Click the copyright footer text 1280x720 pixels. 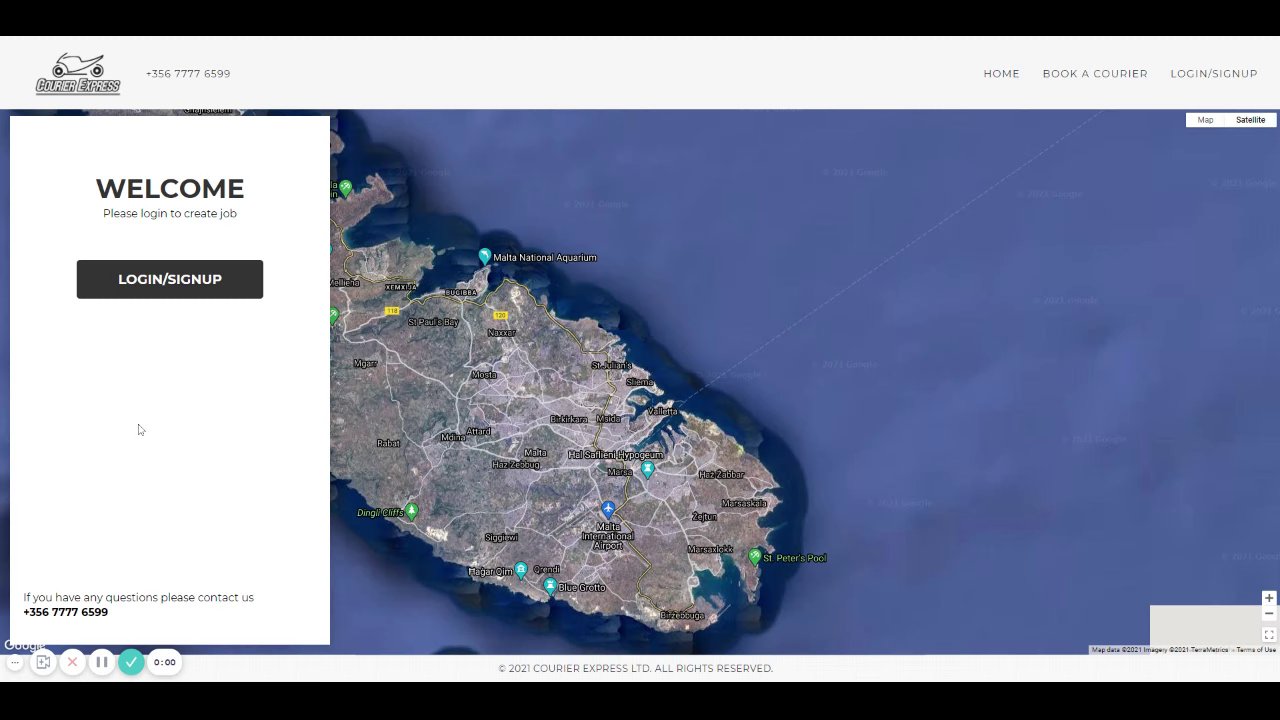click(x=636, y=668)
